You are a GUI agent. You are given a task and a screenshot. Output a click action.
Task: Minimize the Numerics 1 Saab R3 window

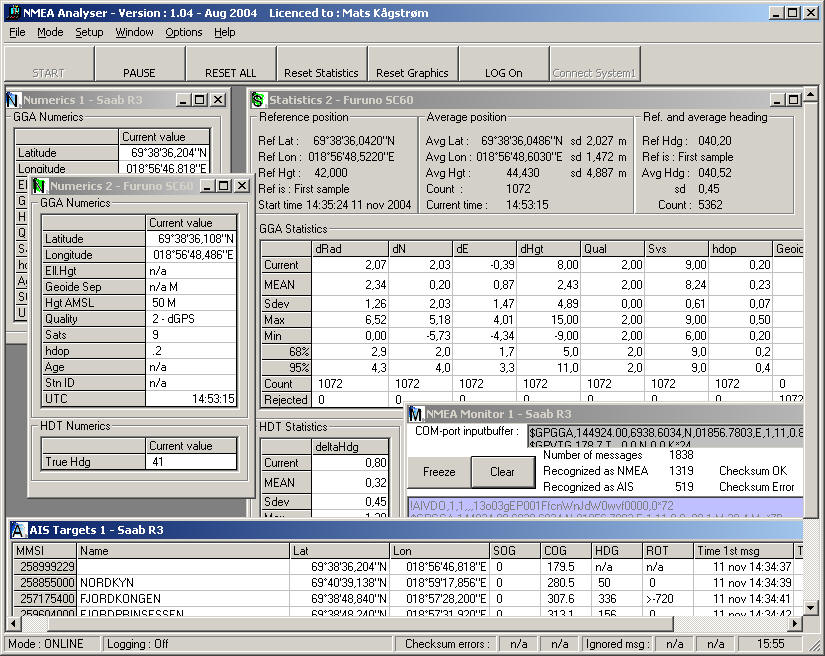click(x=184, y=100)
